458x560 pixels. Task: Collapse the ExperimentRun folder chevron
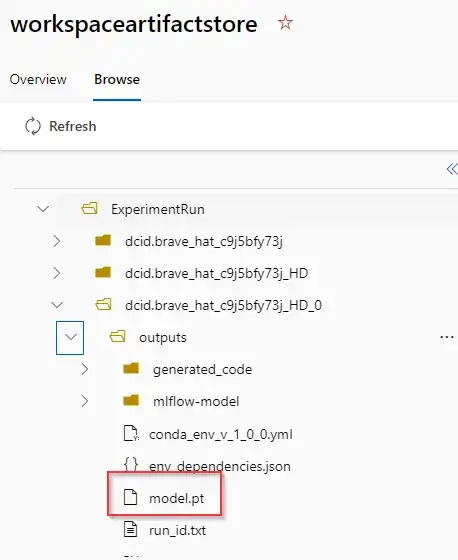pos(43,209)
